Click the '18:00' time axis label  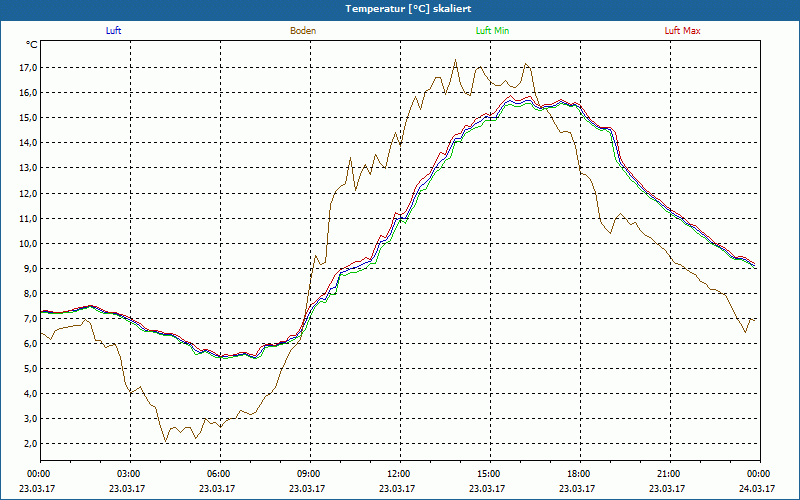pos(580,474)
